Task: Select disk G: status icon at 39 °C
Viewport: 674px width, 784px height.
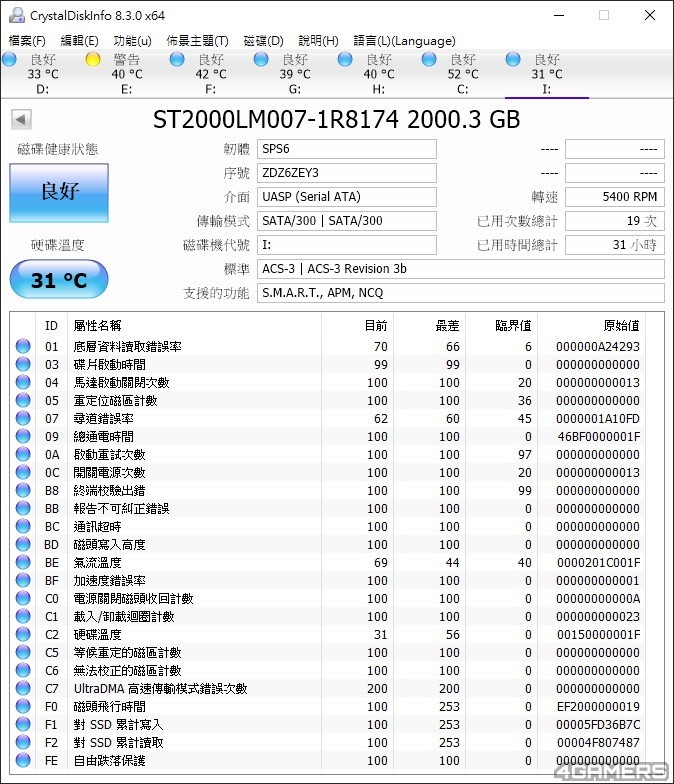Action: [x=261, y=60]
